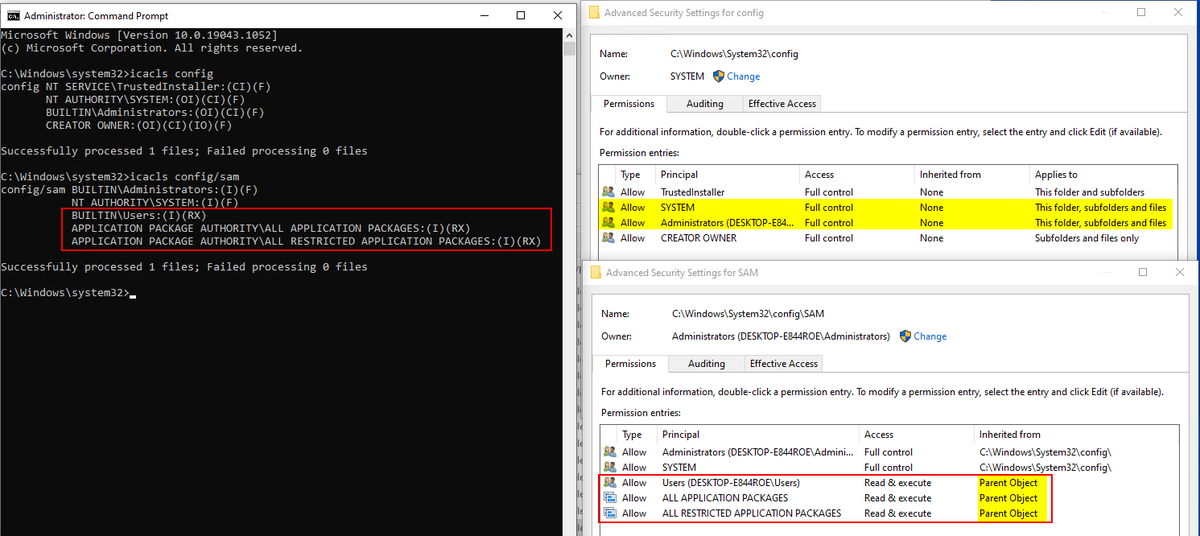Click the user icon for Users (DESKTOP-E844ROE\Users) row
Viewport: 1200px width, 536px height.
coord(610,483)
